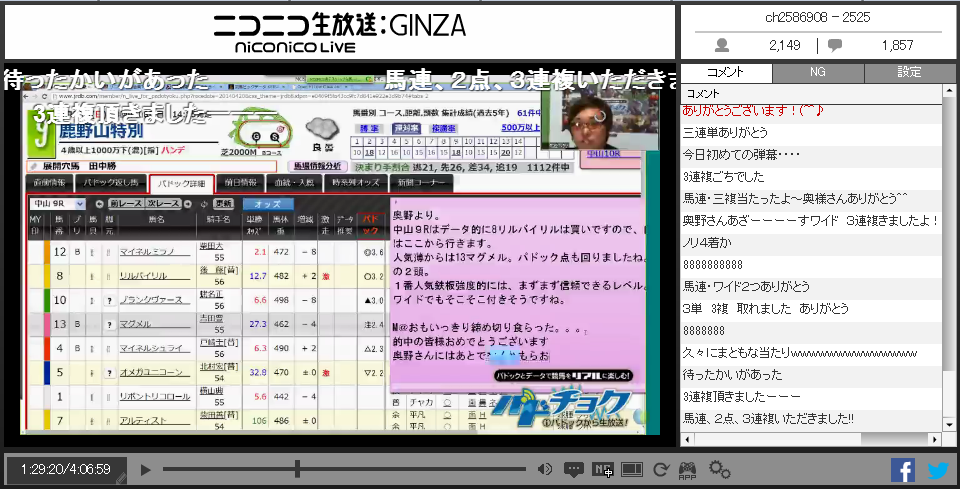Click the blue オッズ button
Image resolution: width=960 pixels, height=489 pixels.
pyautogui.click(x=268, y=204)
